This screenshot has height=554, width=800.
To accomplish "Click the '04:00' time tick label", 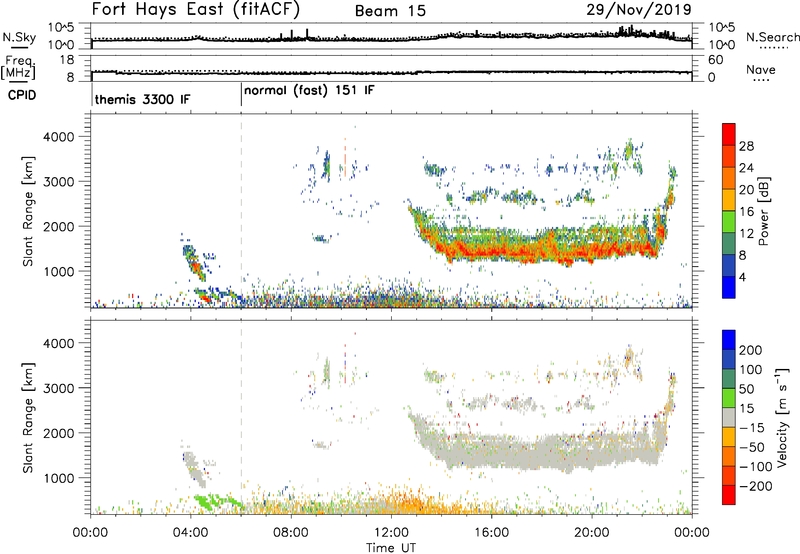I will [x=190, y=533].
